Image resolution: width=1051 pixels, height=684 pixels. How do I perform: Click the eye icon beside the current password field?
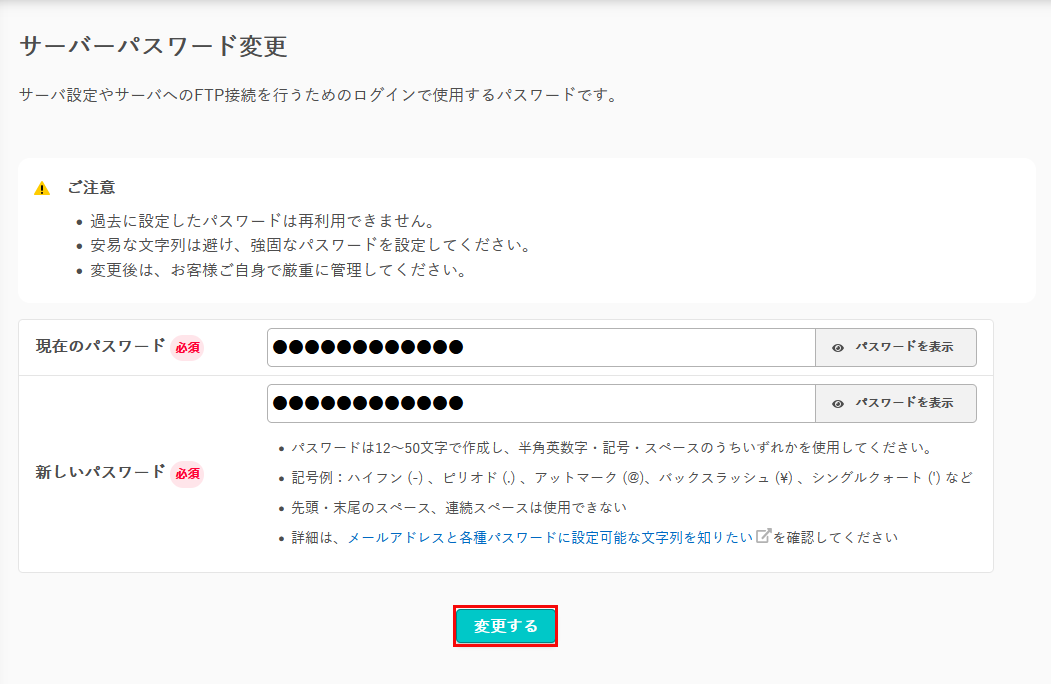pos(838,348)
